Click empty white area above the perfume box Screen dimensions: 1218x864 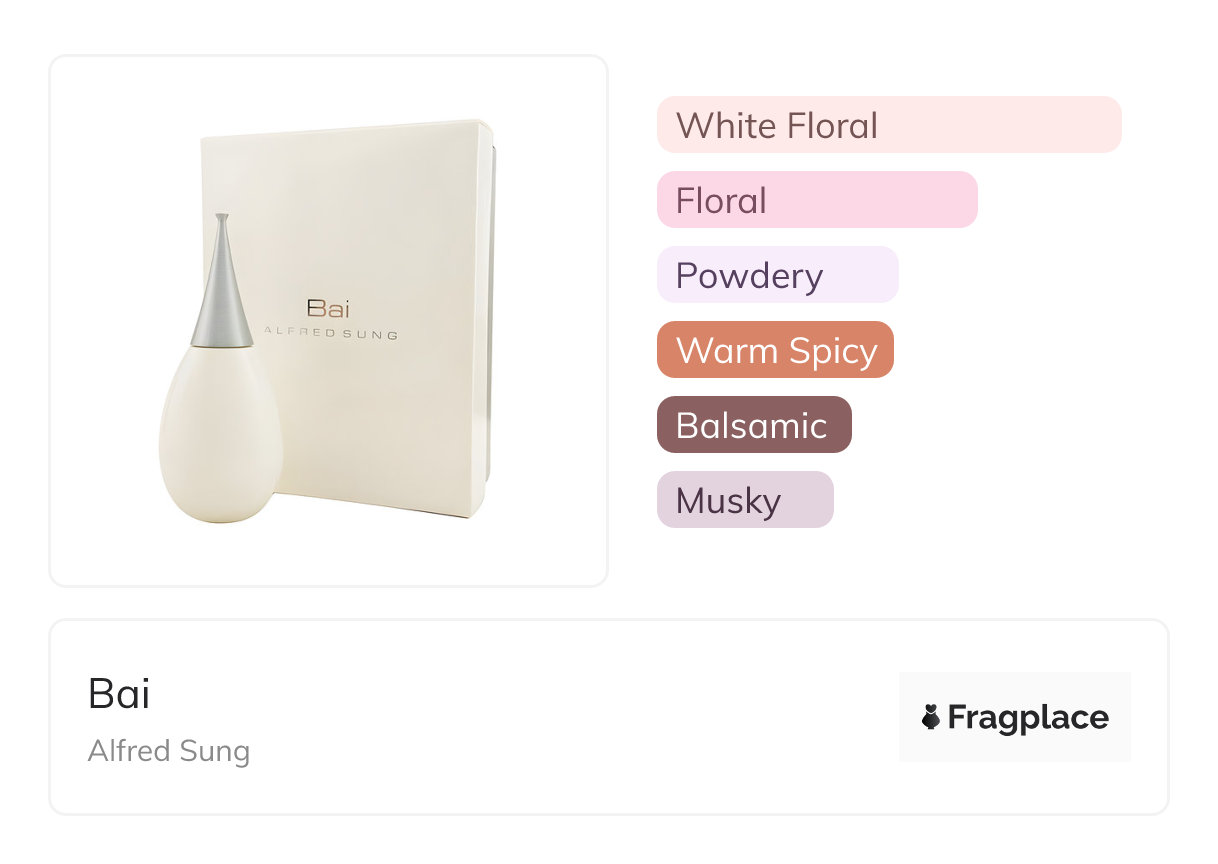point(330,90)
